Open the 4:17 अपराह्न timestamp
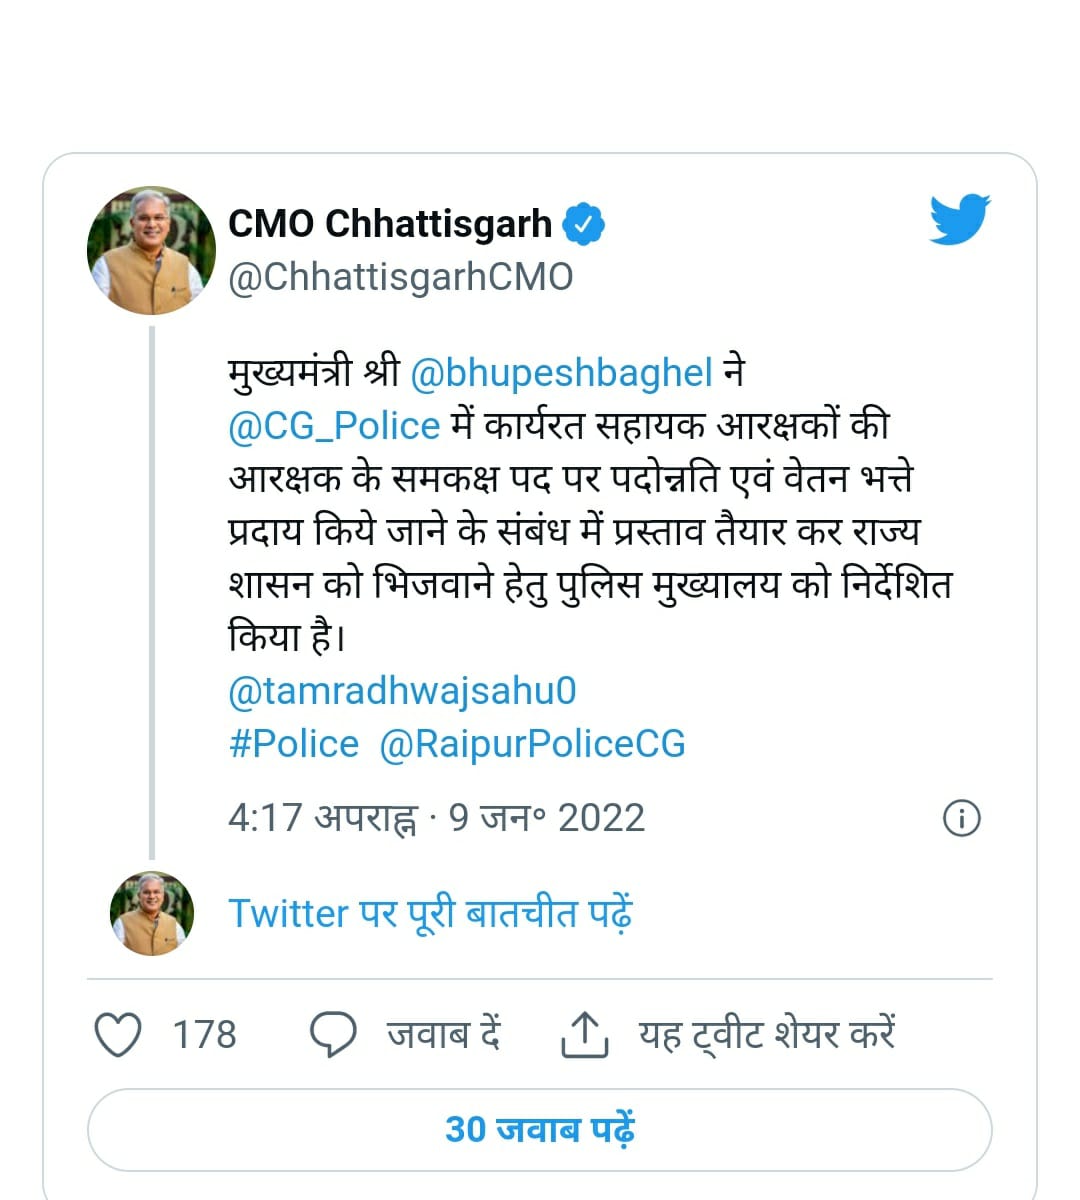 (323, 818)
